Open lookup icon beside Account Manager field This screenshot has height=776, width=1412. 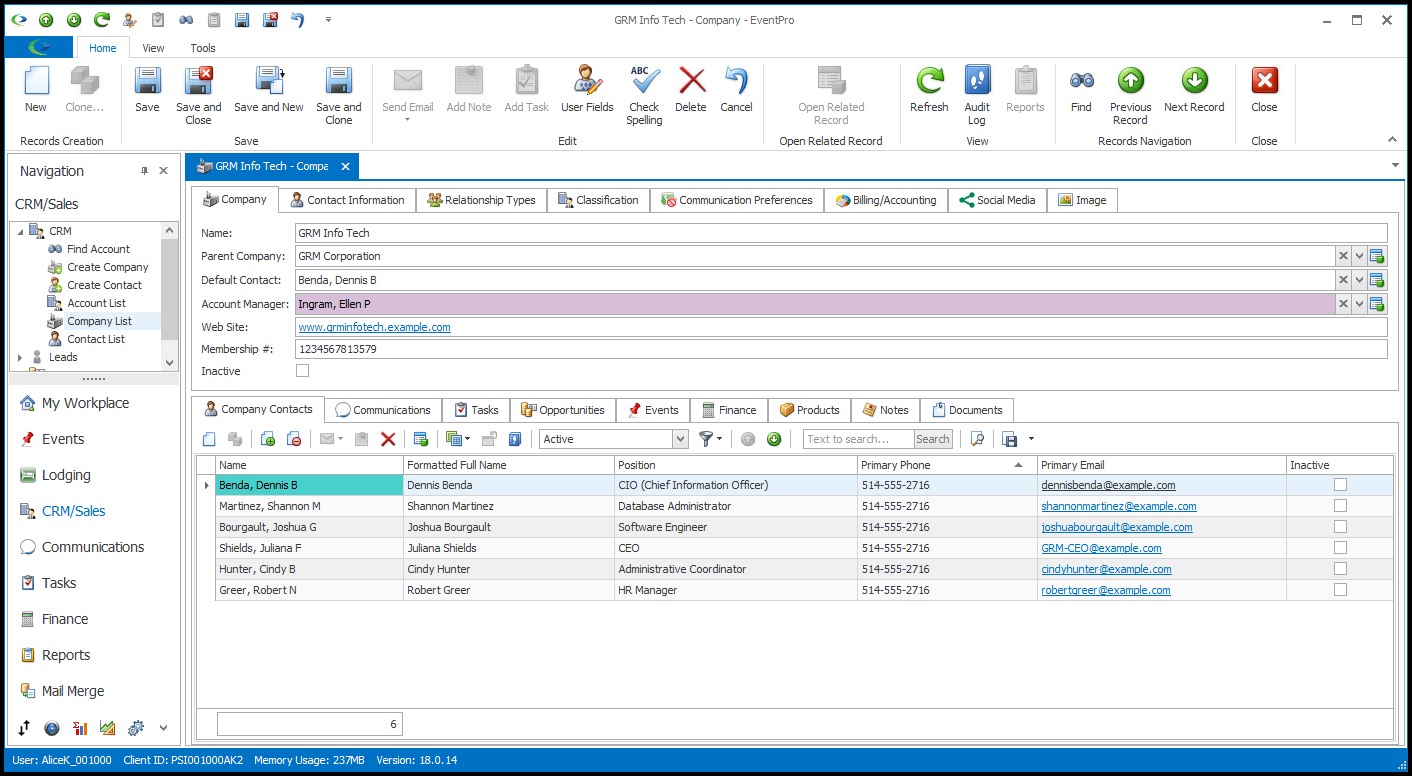coord(1377,304)
